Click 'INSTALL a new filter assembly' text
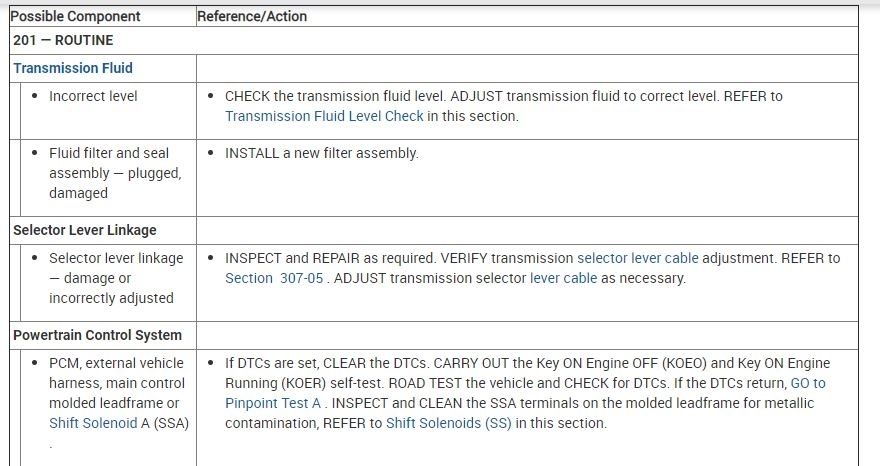 click(x=321, y=153)
